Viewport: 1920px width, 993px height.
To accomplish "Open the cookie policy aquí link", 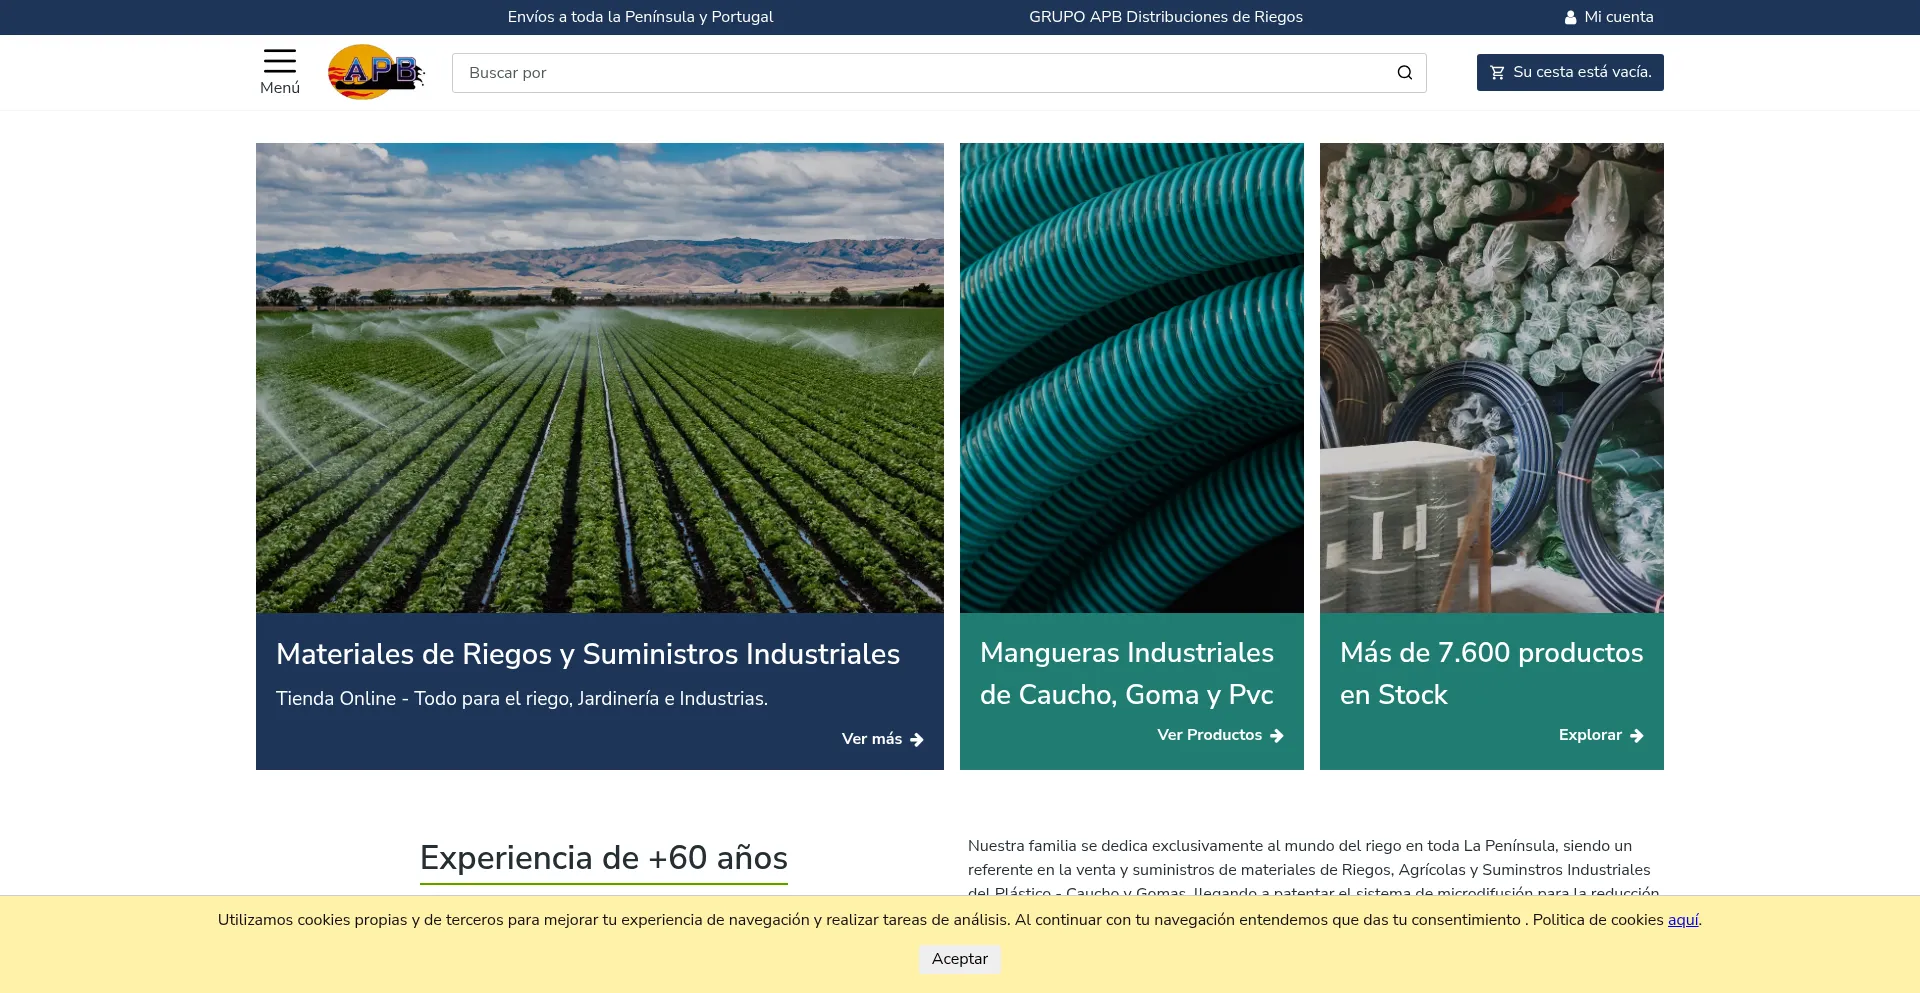I will click(1682, 920).
